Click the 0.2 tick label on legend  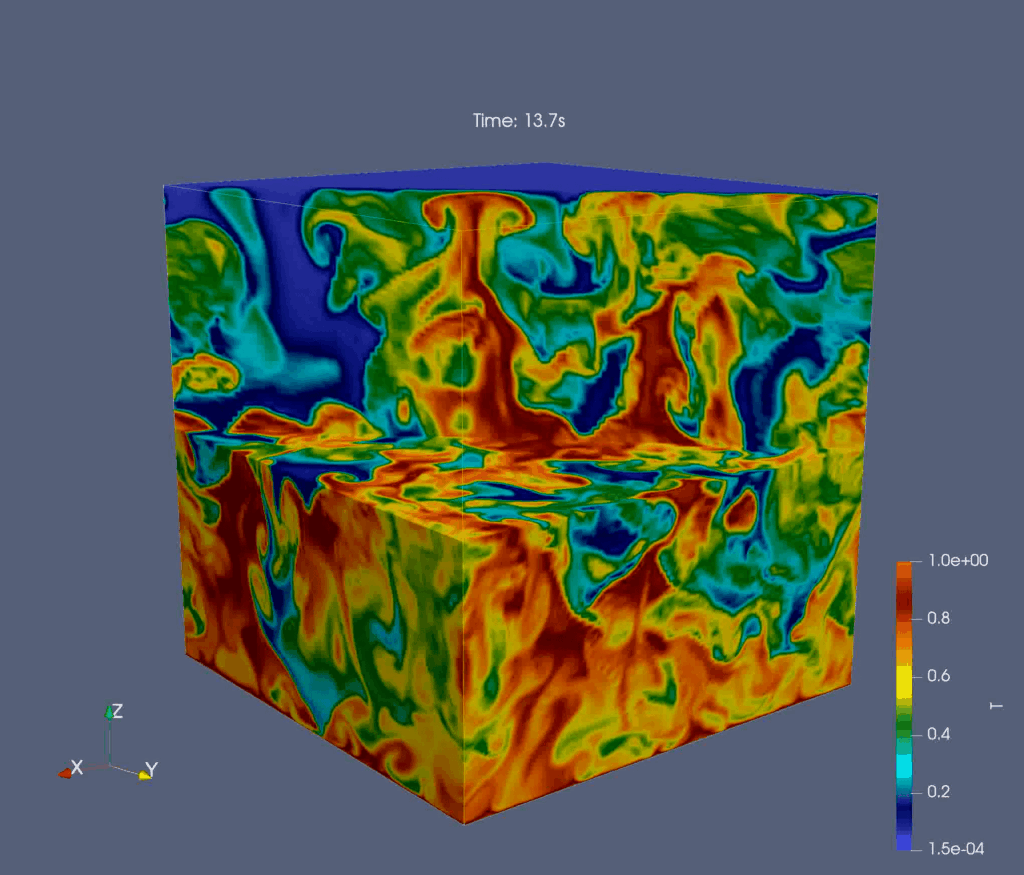point(938,792)
